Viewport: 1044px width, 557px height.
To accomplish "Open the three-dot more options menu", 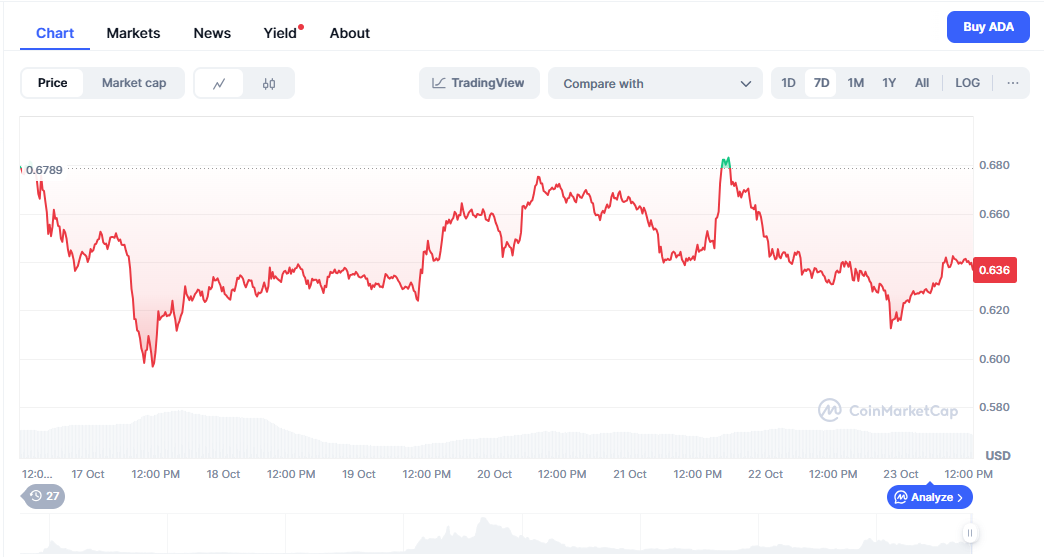I will click(1012, 83).
